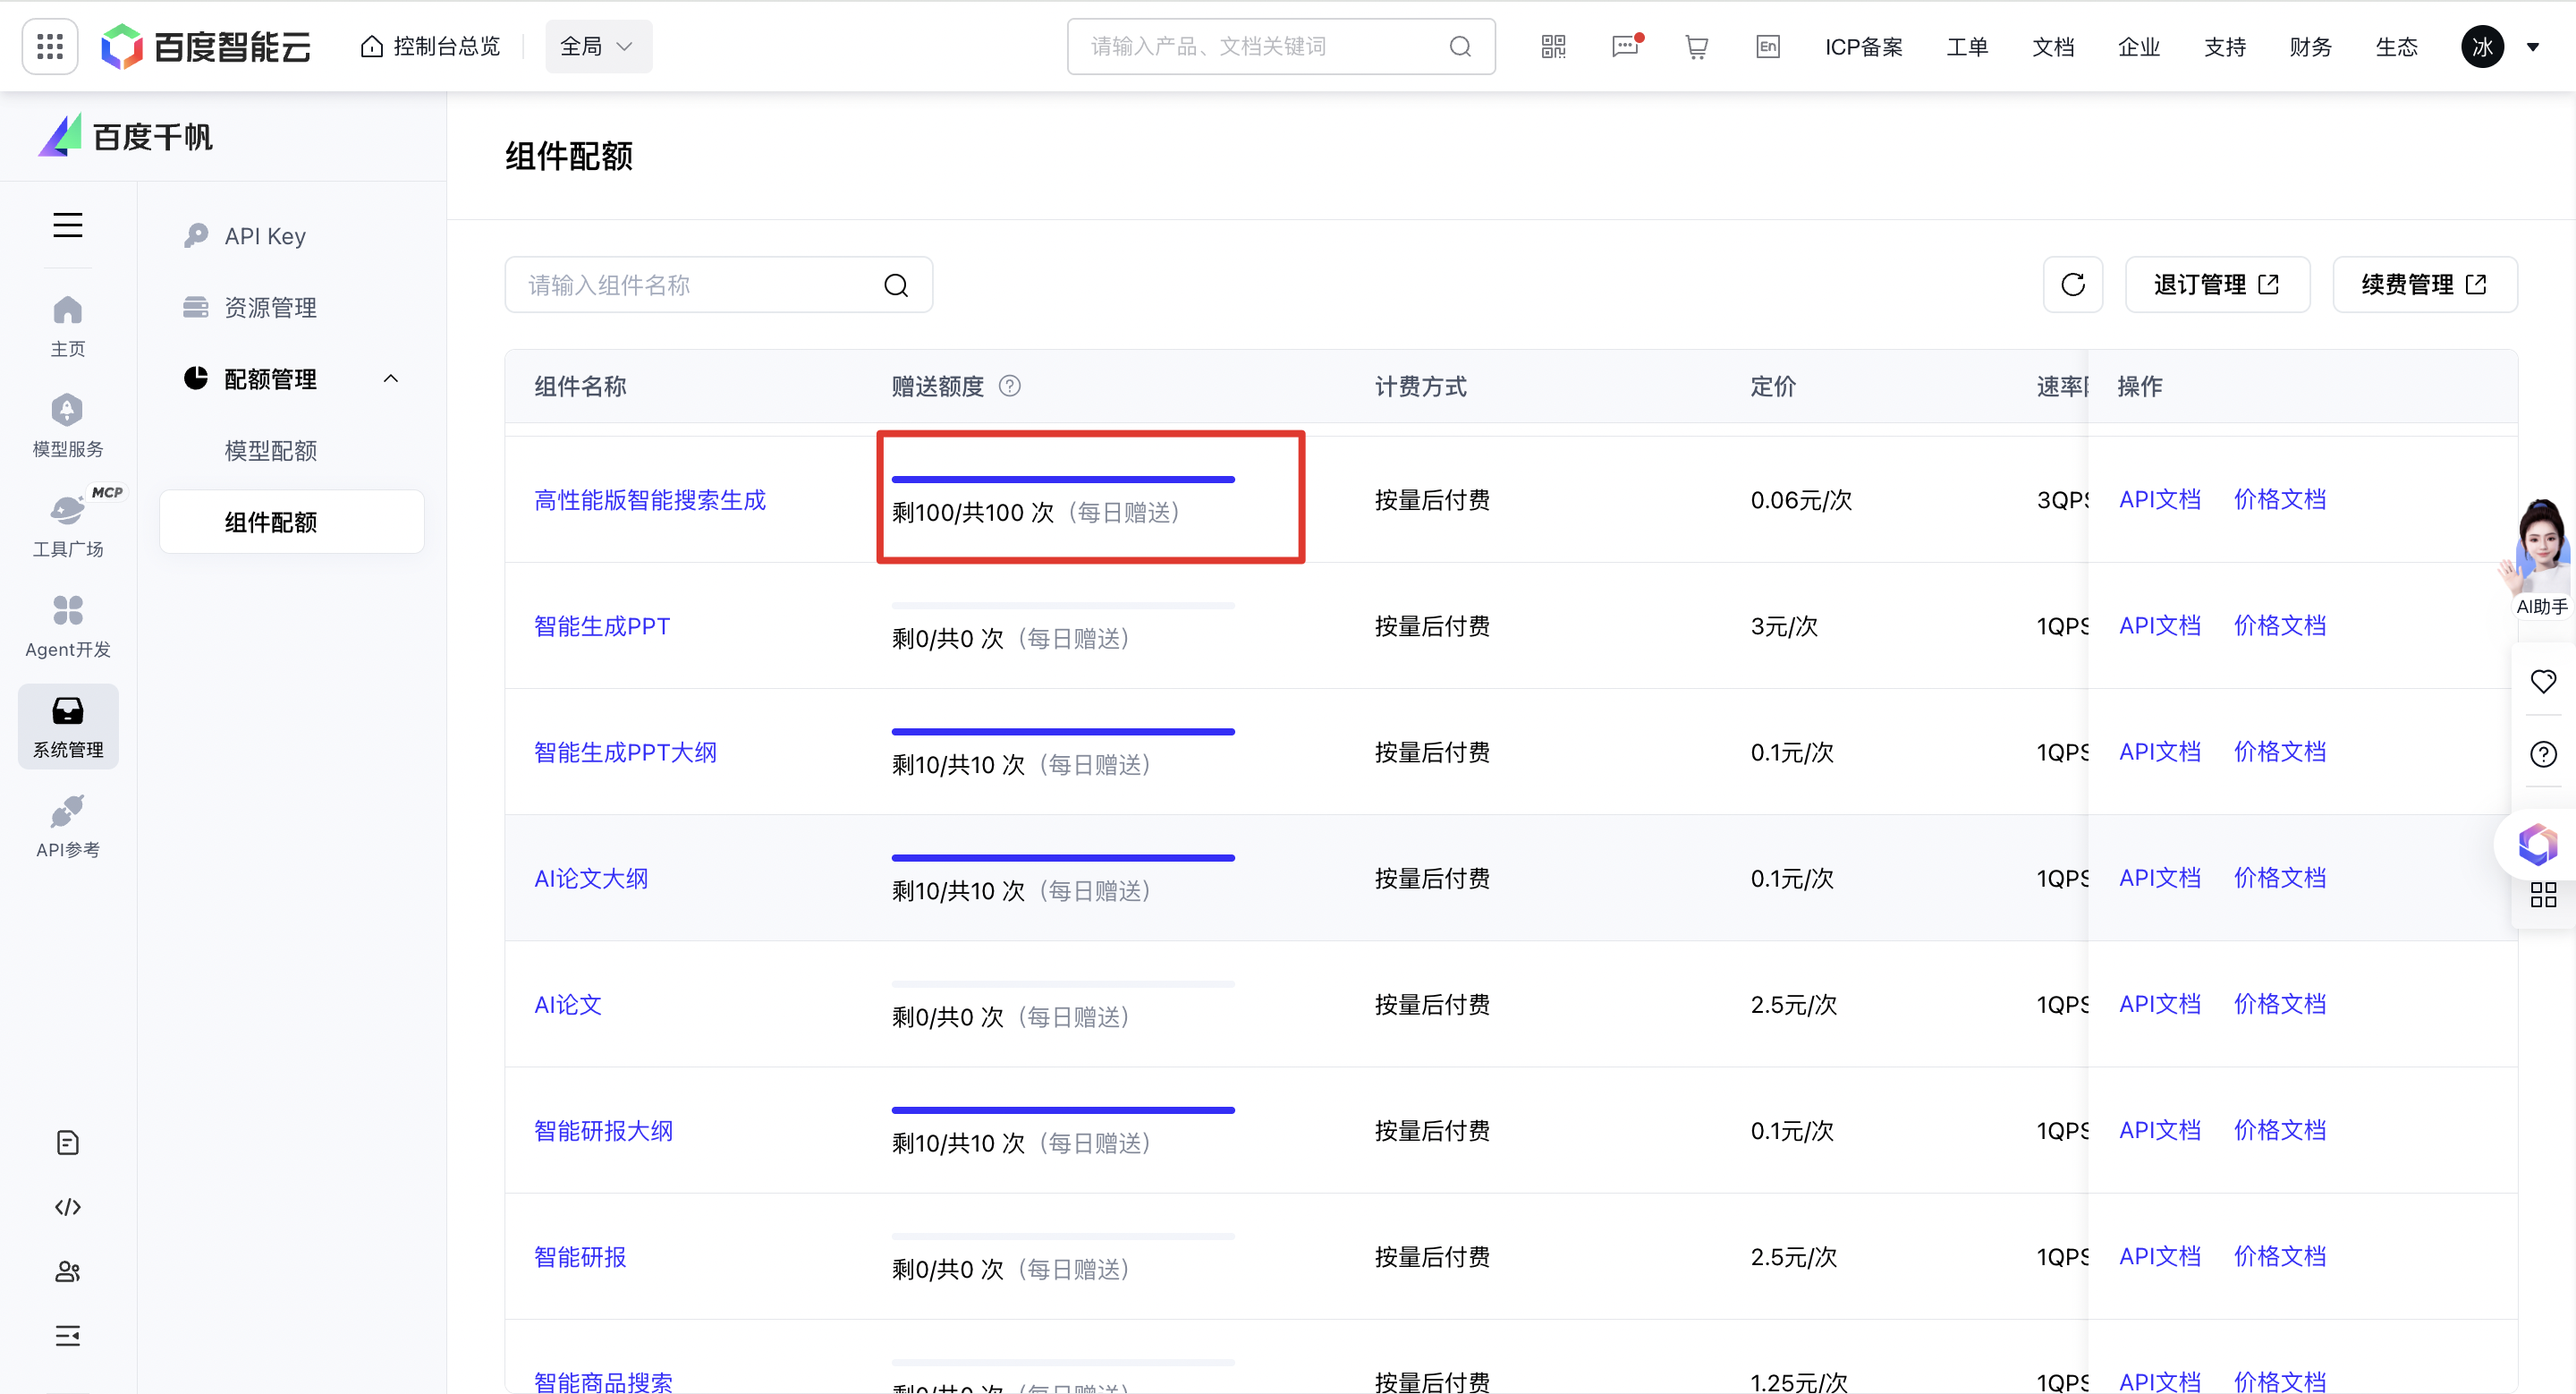Open messages icon with red notification dot
Image resolution: width=2576 pixels, height=1394 pixels.
pyautogui.click(x=1624, y=46)
